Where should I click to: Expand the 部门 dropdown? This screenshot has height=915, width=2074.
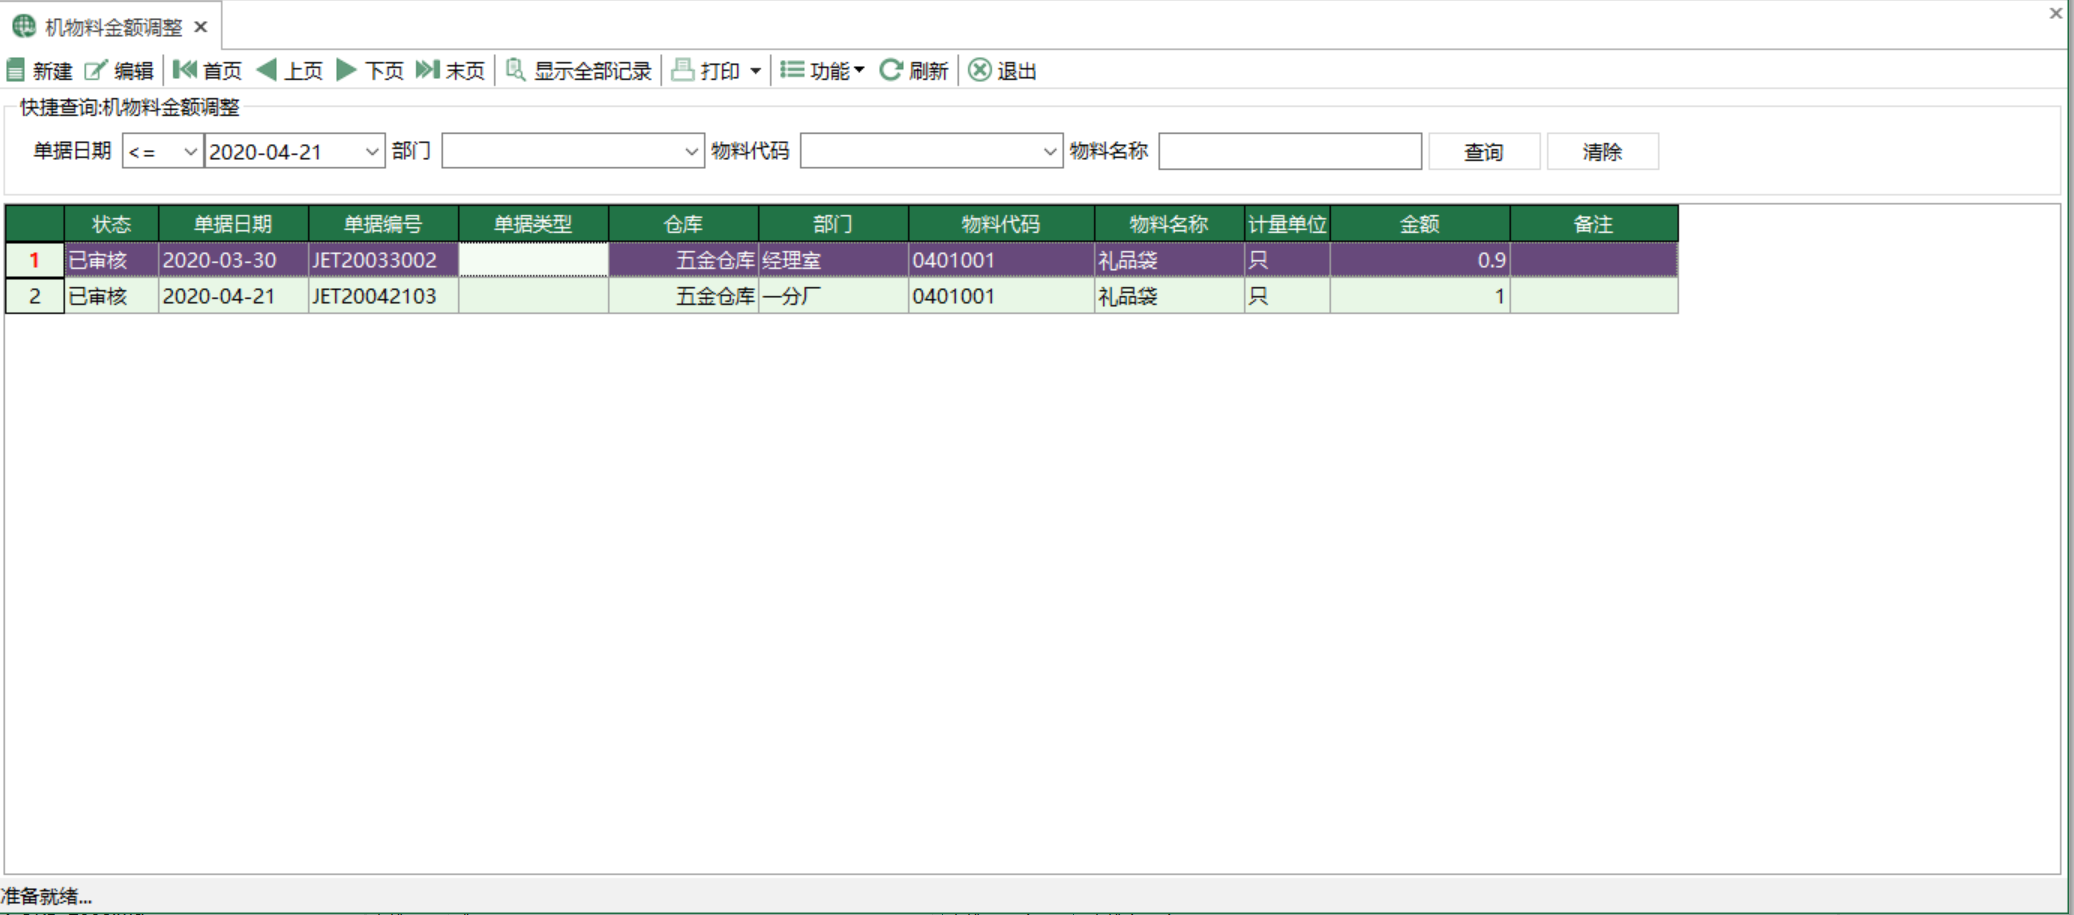click(x=691, y=152)
